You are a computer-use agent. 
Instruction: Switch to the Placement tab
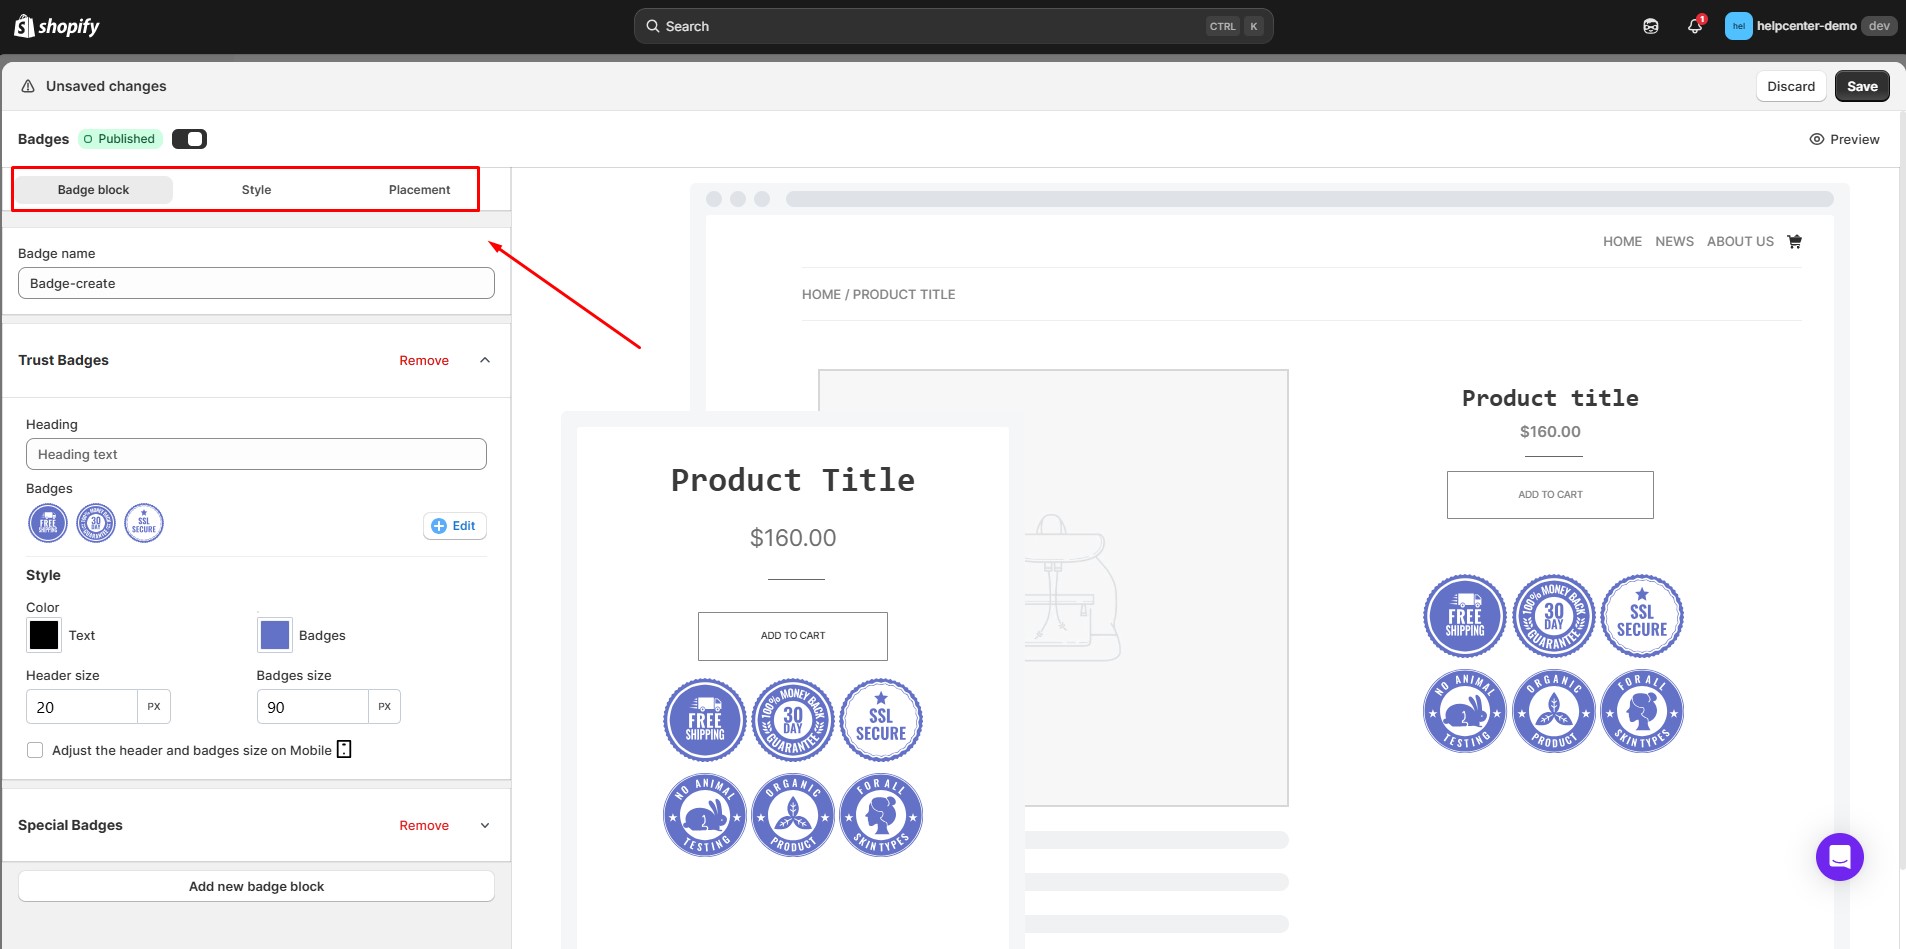coord(419,190)
